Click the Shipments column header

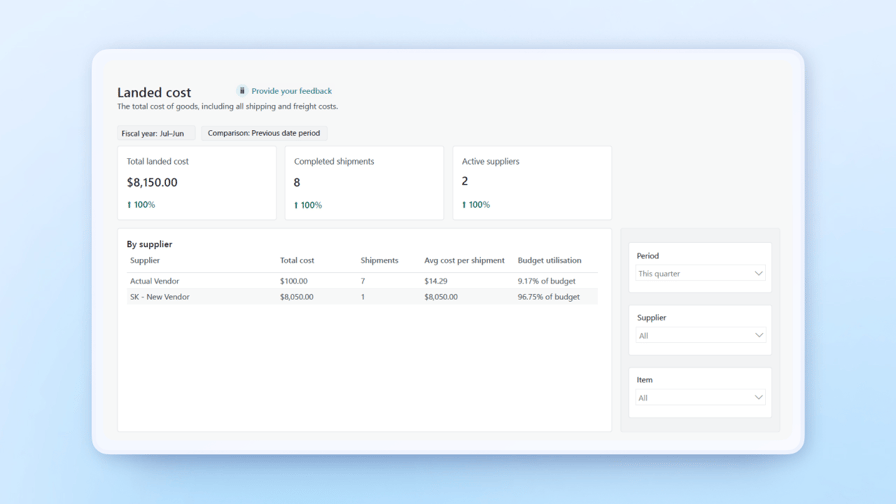pos(379,261)
